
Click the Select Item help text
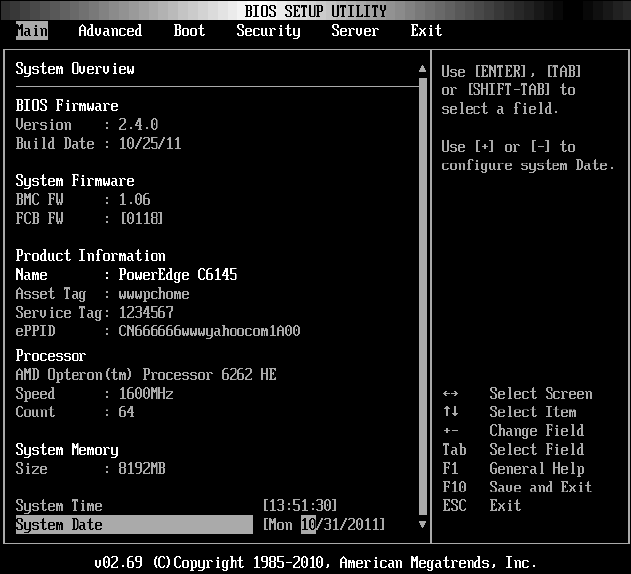(533, 412)
